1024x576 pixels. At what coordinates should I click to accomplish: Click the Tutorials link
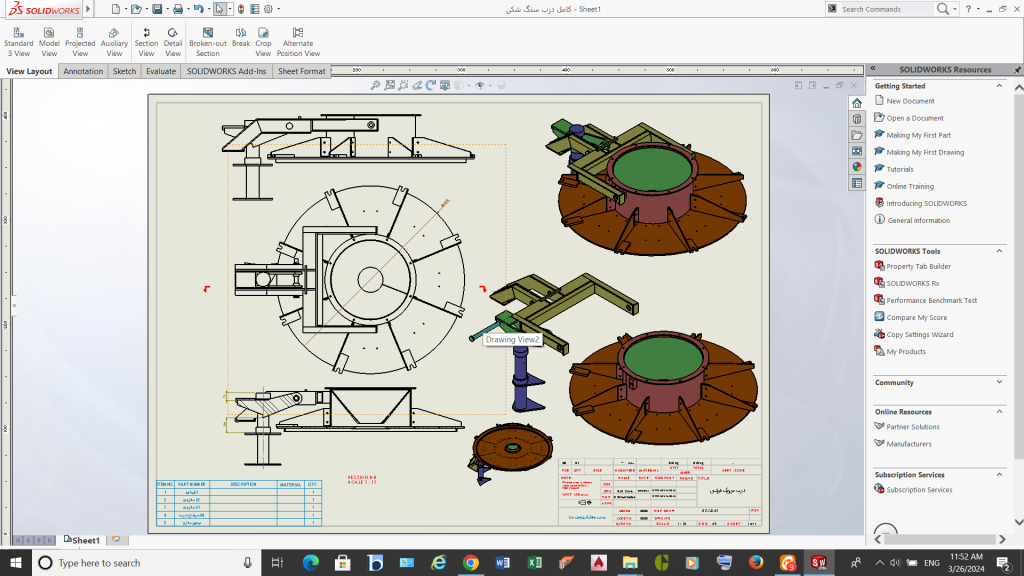899,169
